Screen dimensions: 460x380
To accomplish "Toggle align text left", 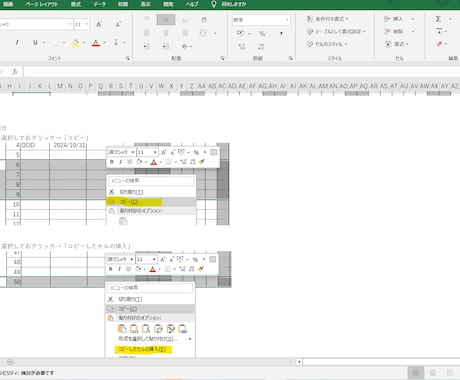I will pyautogui.click(x=146, y=33).
